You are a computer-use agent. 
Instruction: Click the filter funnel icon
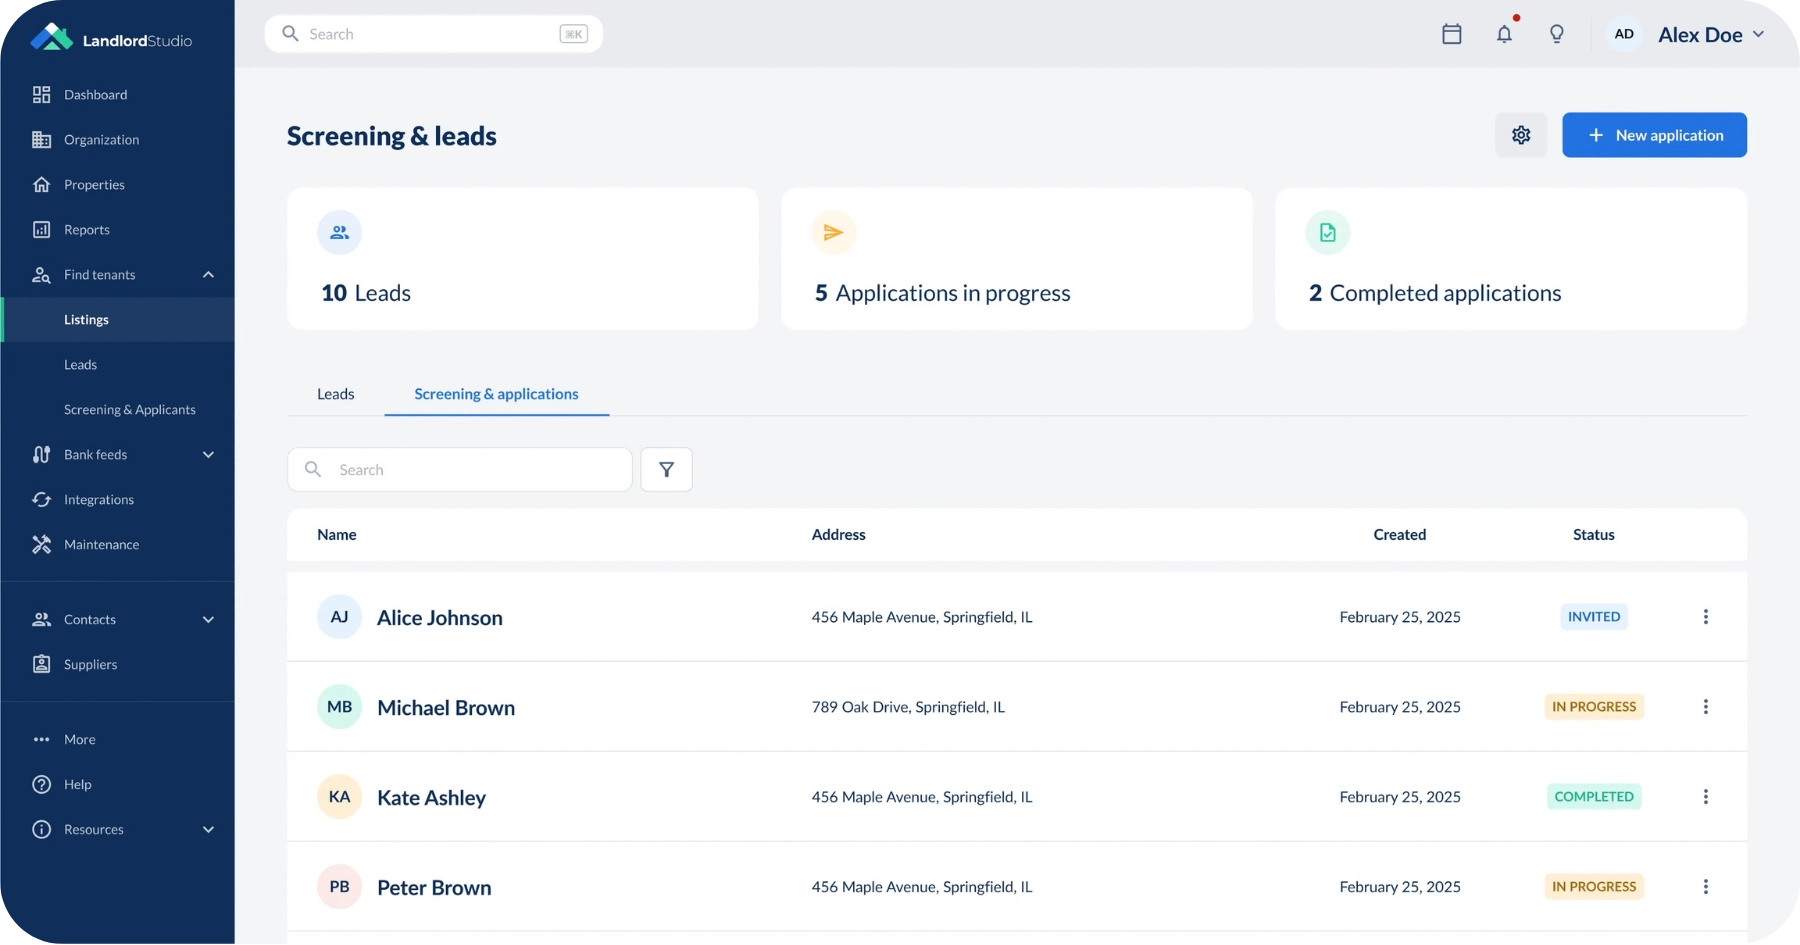pos(666,470)
